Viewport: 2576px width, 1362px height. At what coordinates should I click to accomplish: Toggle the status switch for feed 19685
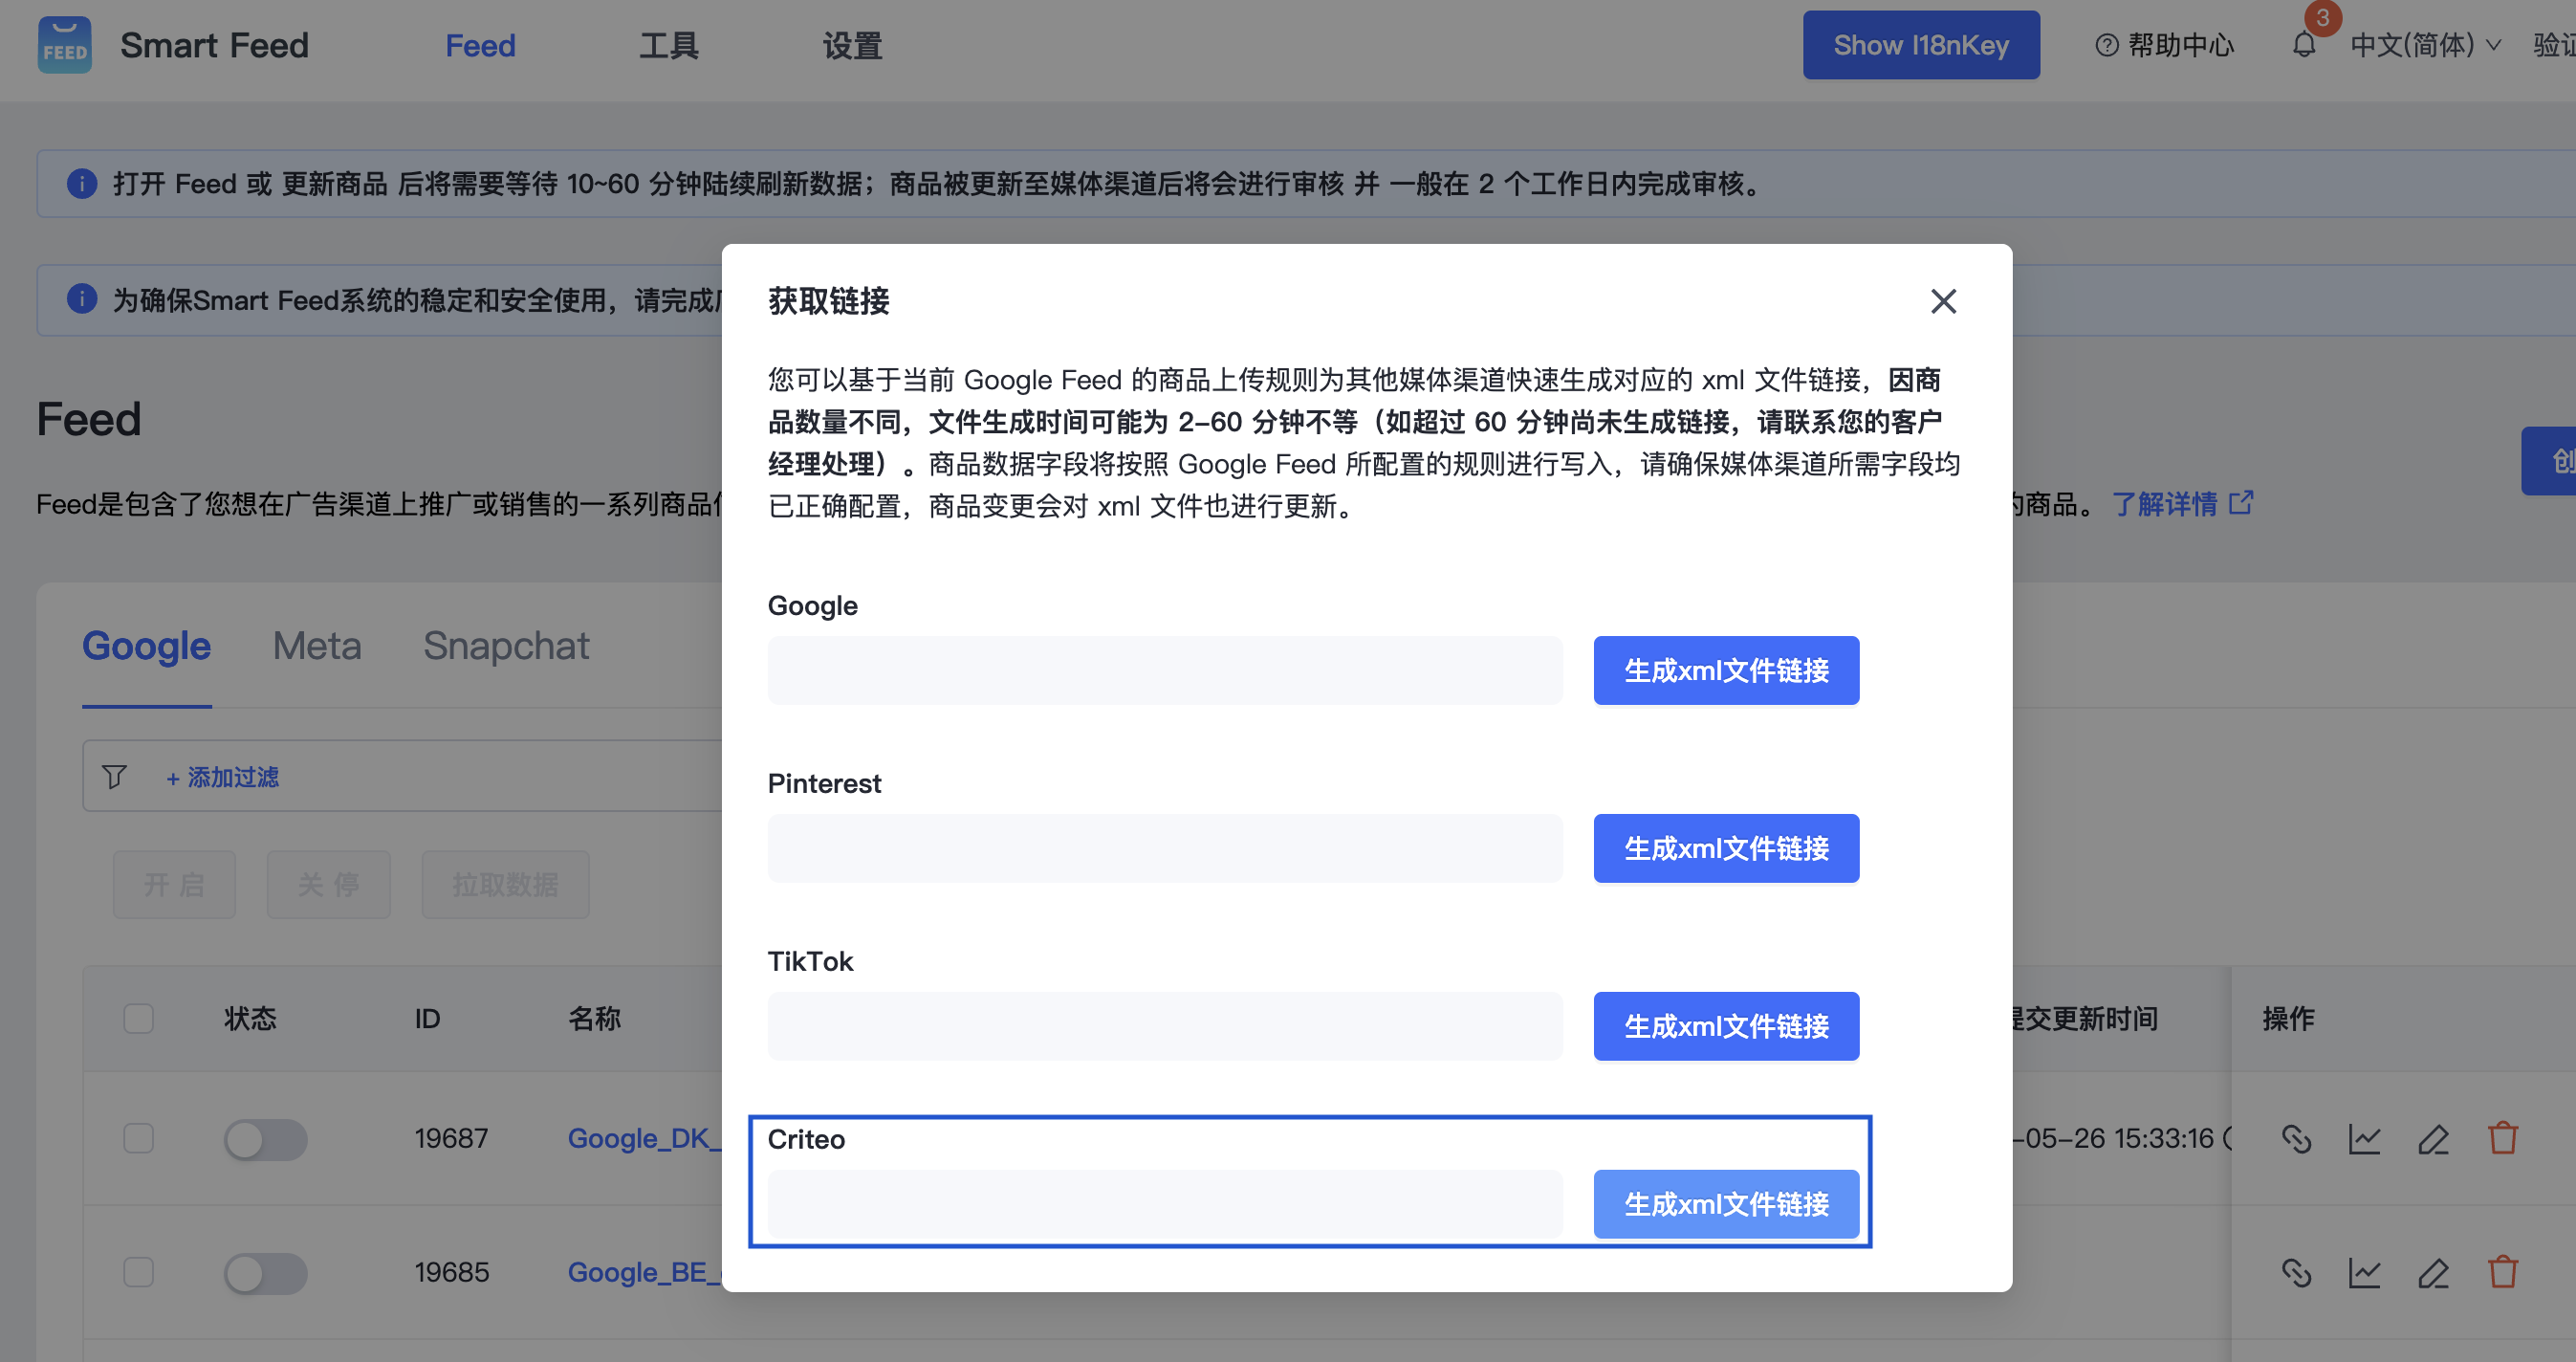tap(265, 1273)
